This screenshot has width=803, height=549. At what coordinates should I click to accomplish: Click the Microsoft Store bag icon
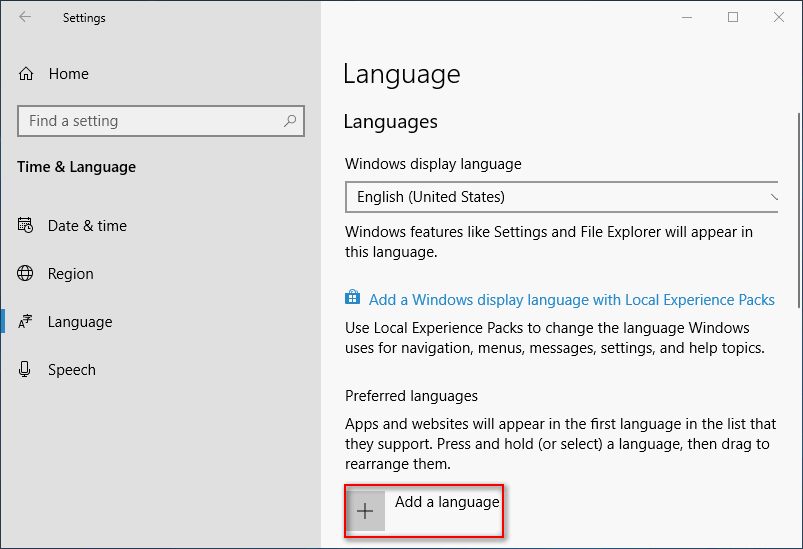[x=352, y=297]
